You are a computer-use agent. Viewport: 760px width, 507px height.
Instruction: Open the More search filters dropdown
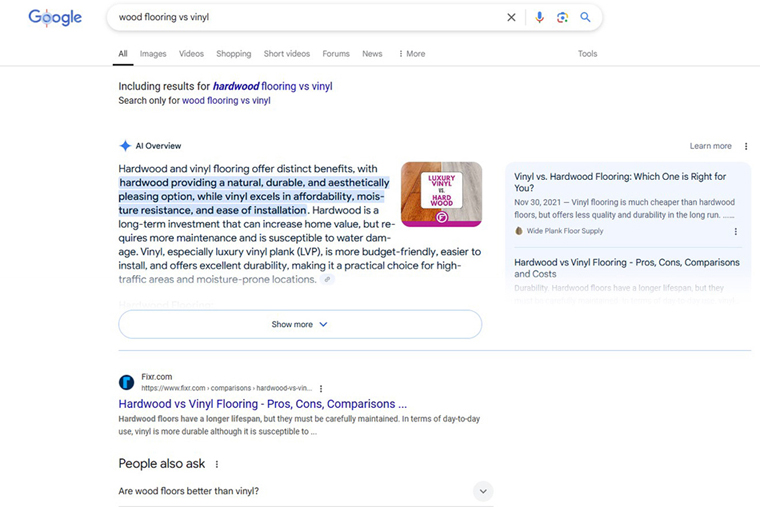[x=412, y=54]
